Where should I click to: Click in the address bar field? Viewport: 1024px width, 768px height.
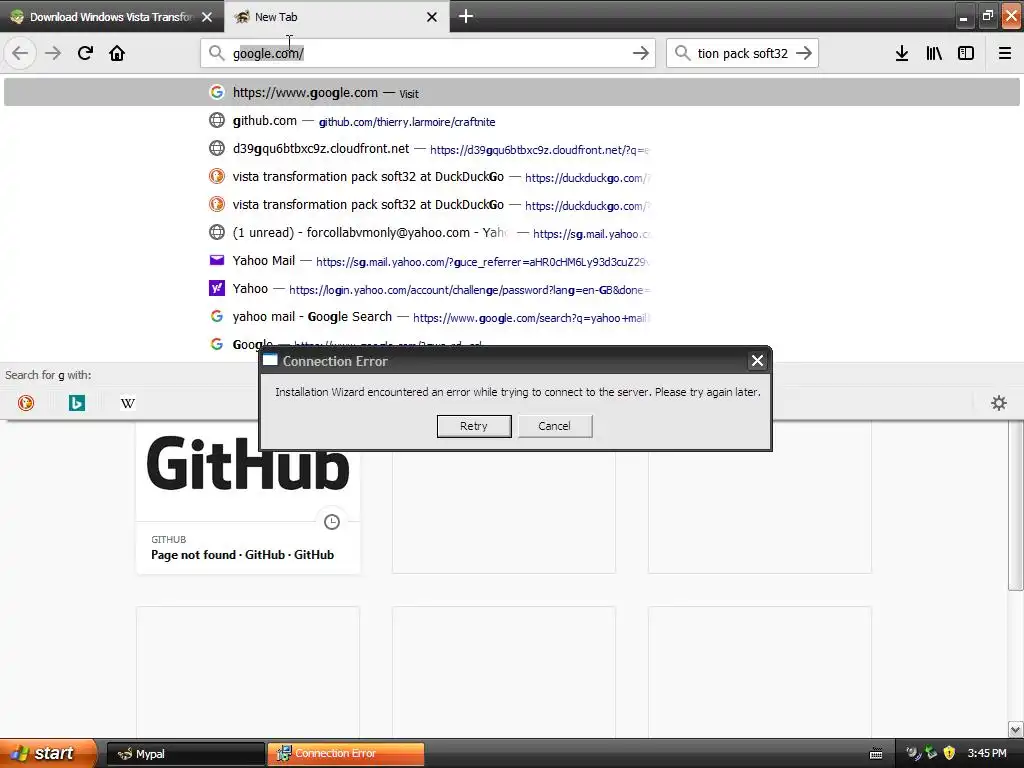pos(428,53)
